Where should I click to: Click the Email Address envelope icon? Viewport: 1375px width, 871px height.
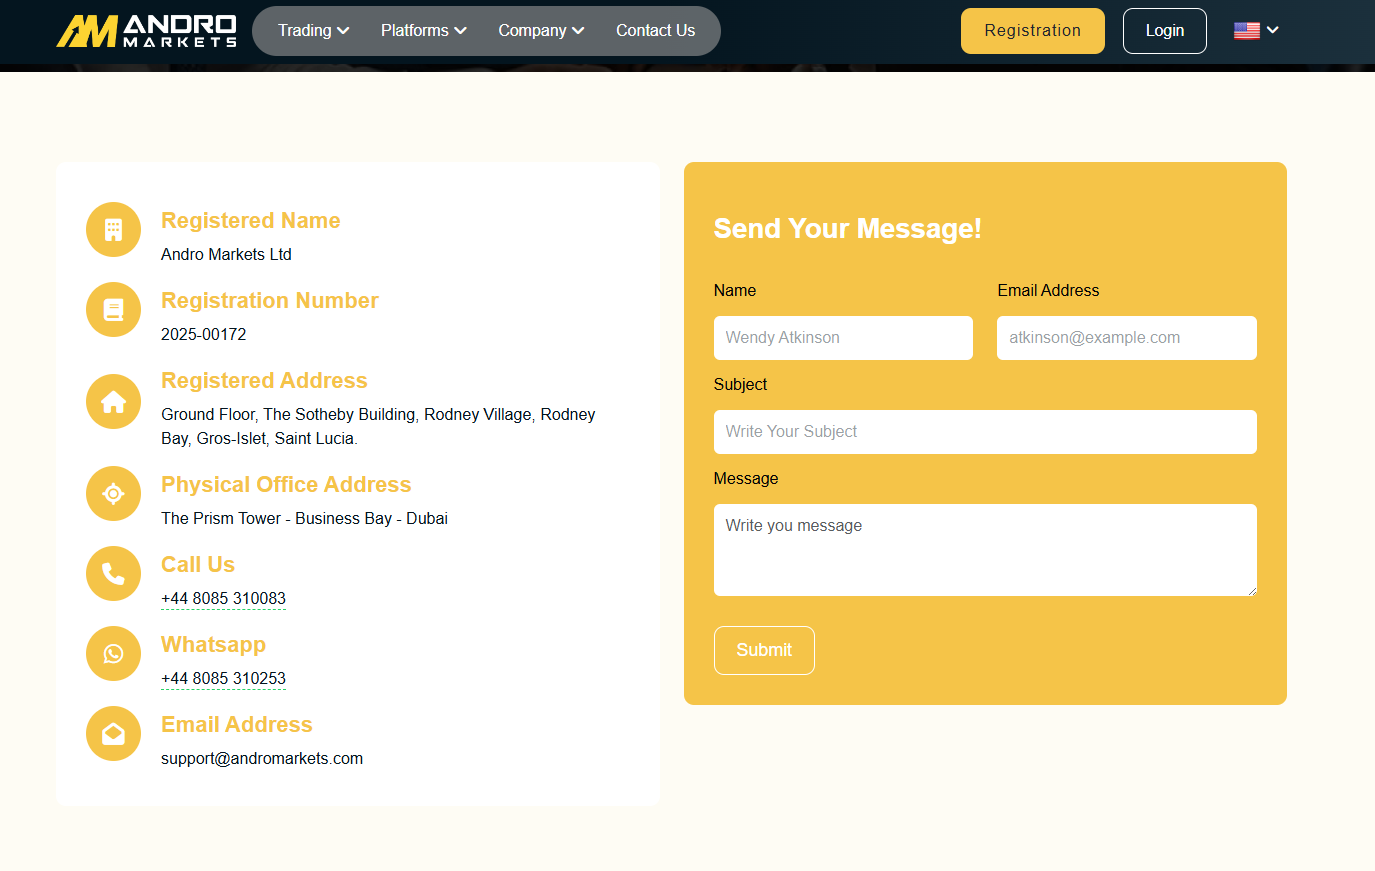(x=114, y=734)
